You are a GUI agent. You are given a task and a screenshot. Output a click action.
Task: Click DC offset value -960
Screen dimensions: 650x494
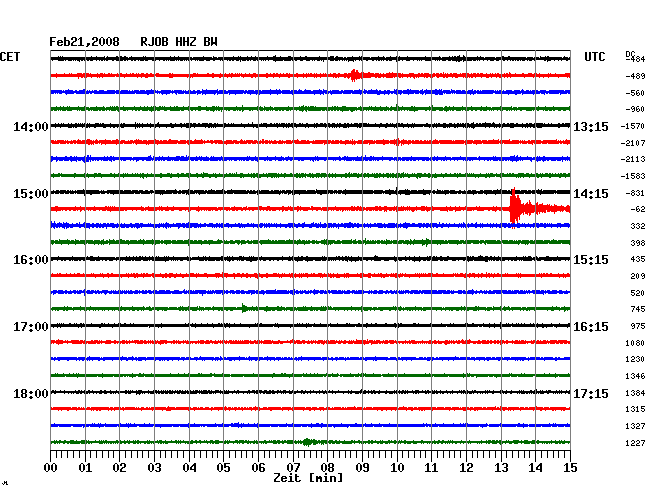click(x=635, y=109)
